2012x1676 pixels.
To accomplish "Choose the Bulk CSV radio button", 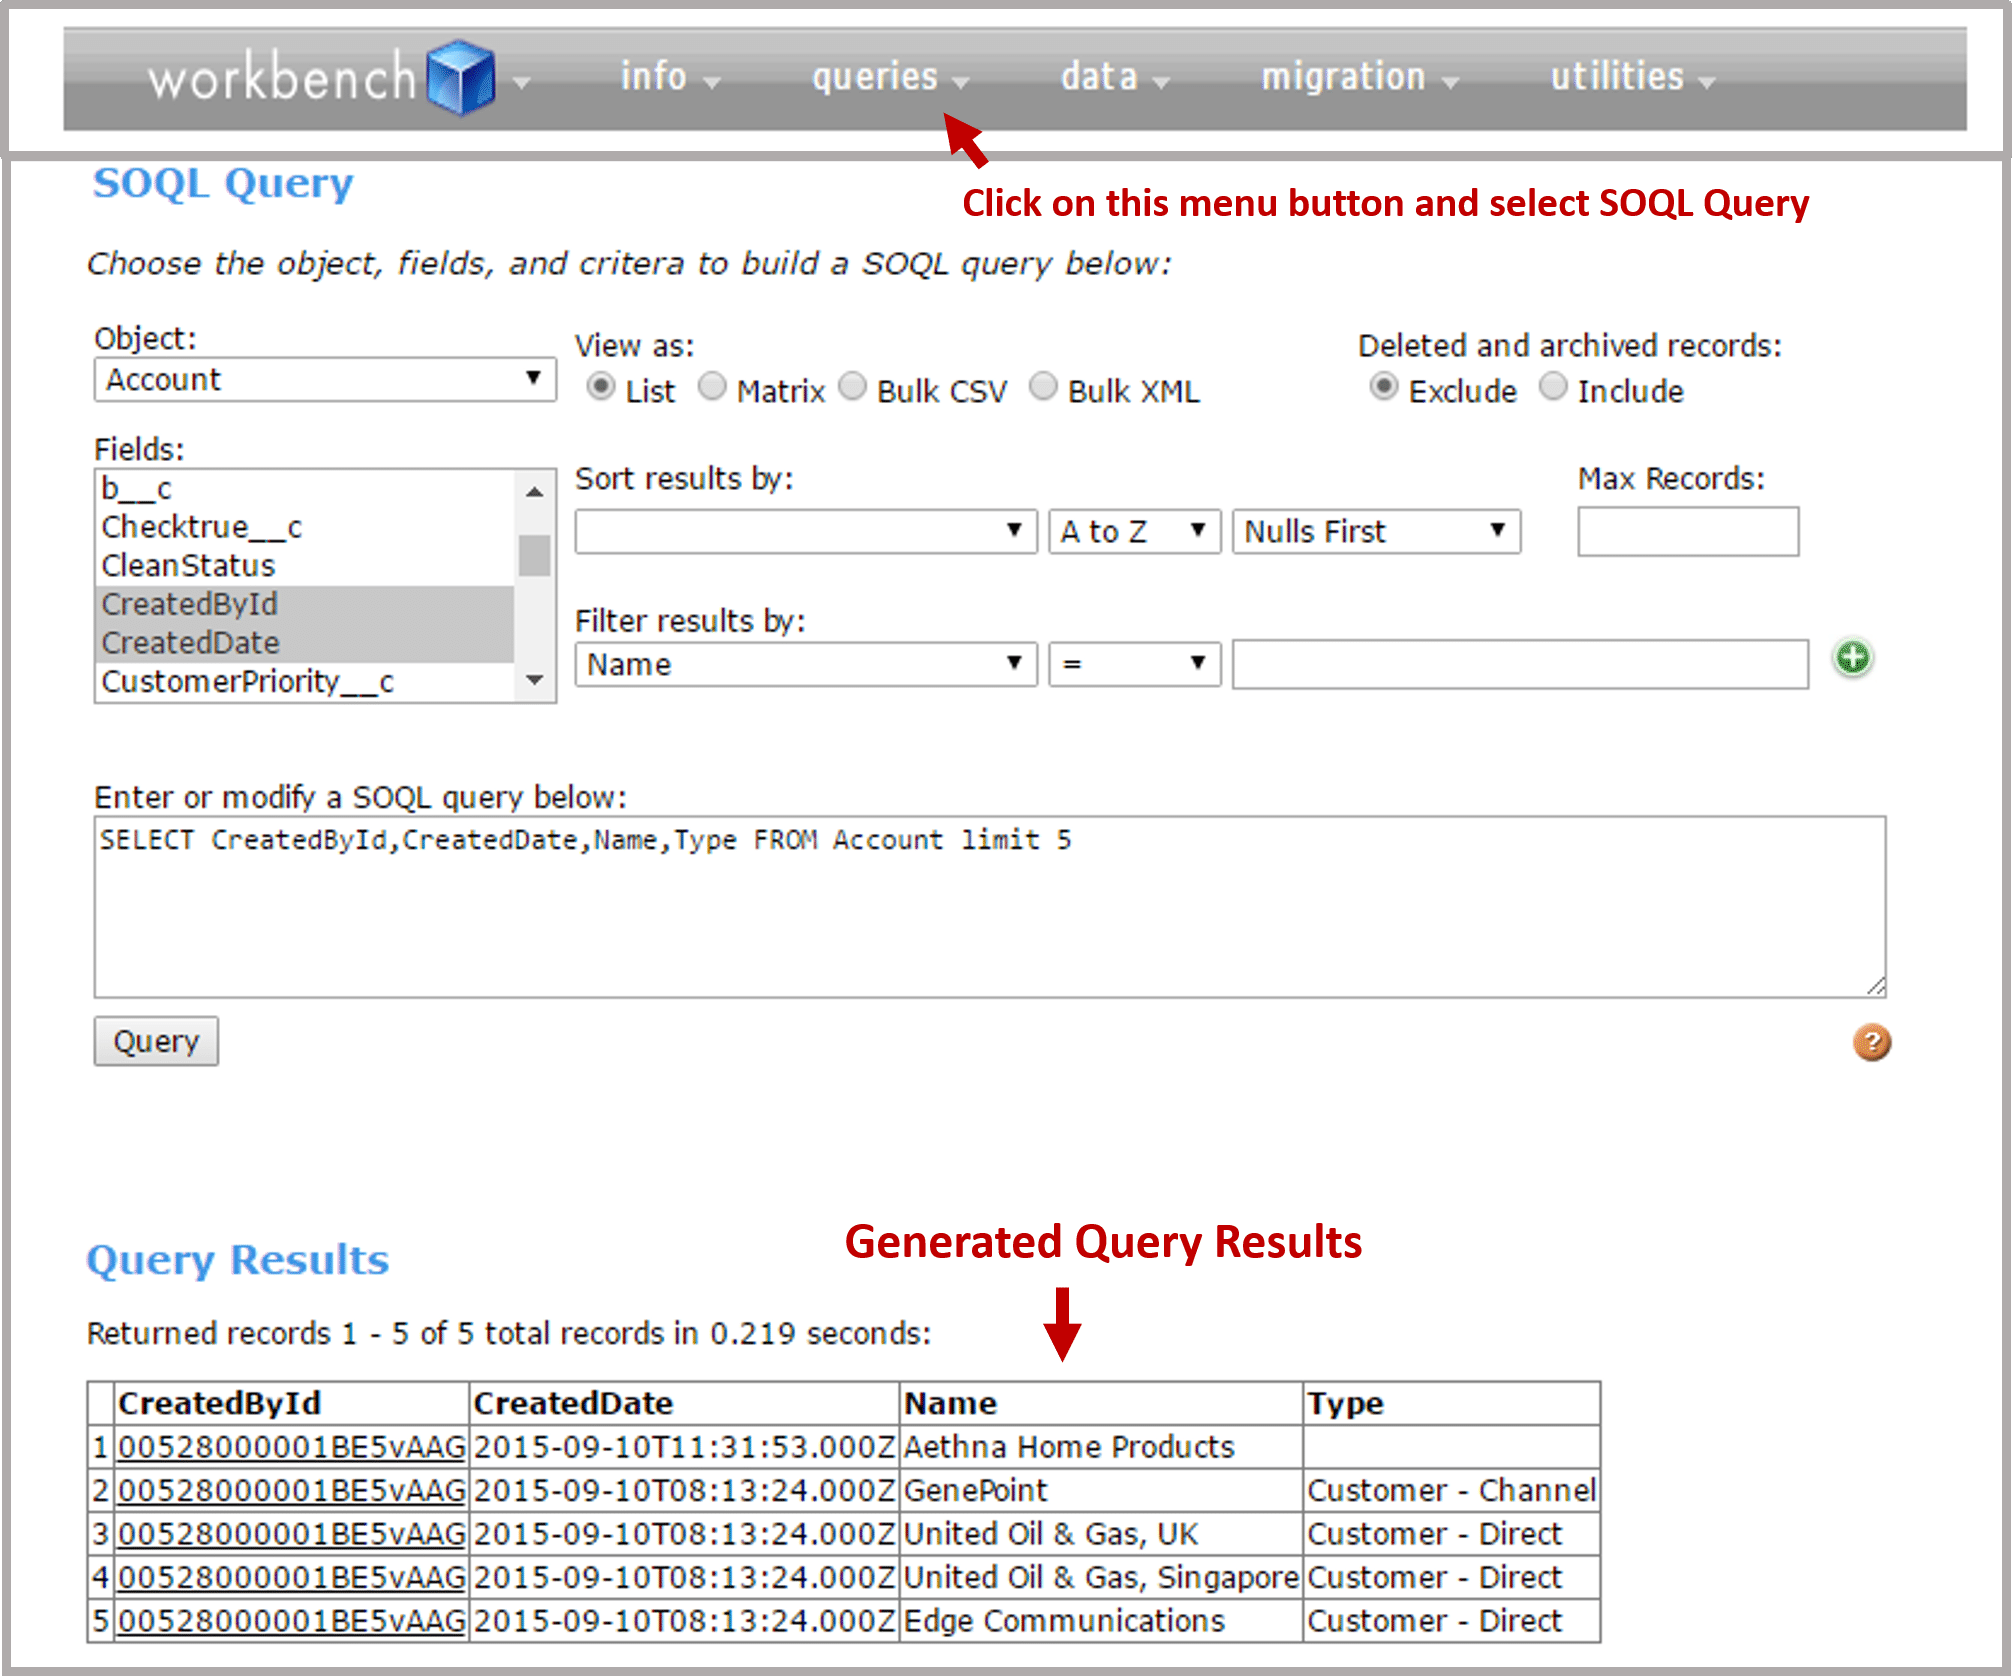I will point(852,386).
